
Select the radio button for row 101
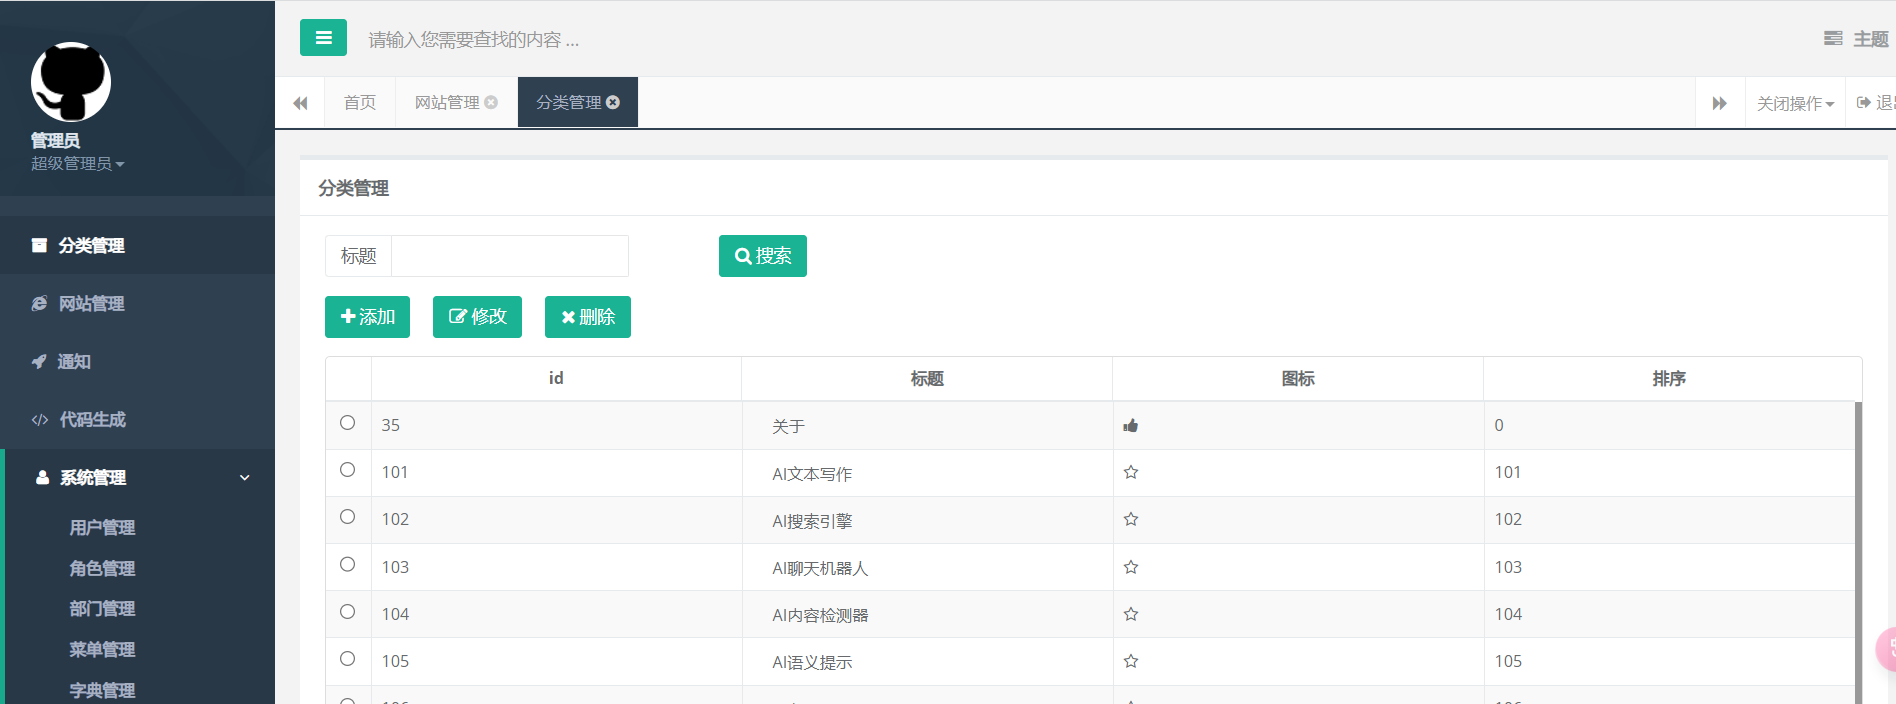coord(347,470)
